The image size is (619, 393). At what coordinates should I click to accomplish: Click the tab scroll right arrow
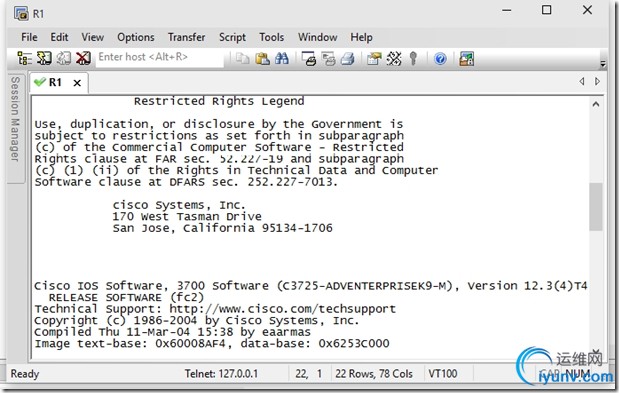[x=597, y=81]
